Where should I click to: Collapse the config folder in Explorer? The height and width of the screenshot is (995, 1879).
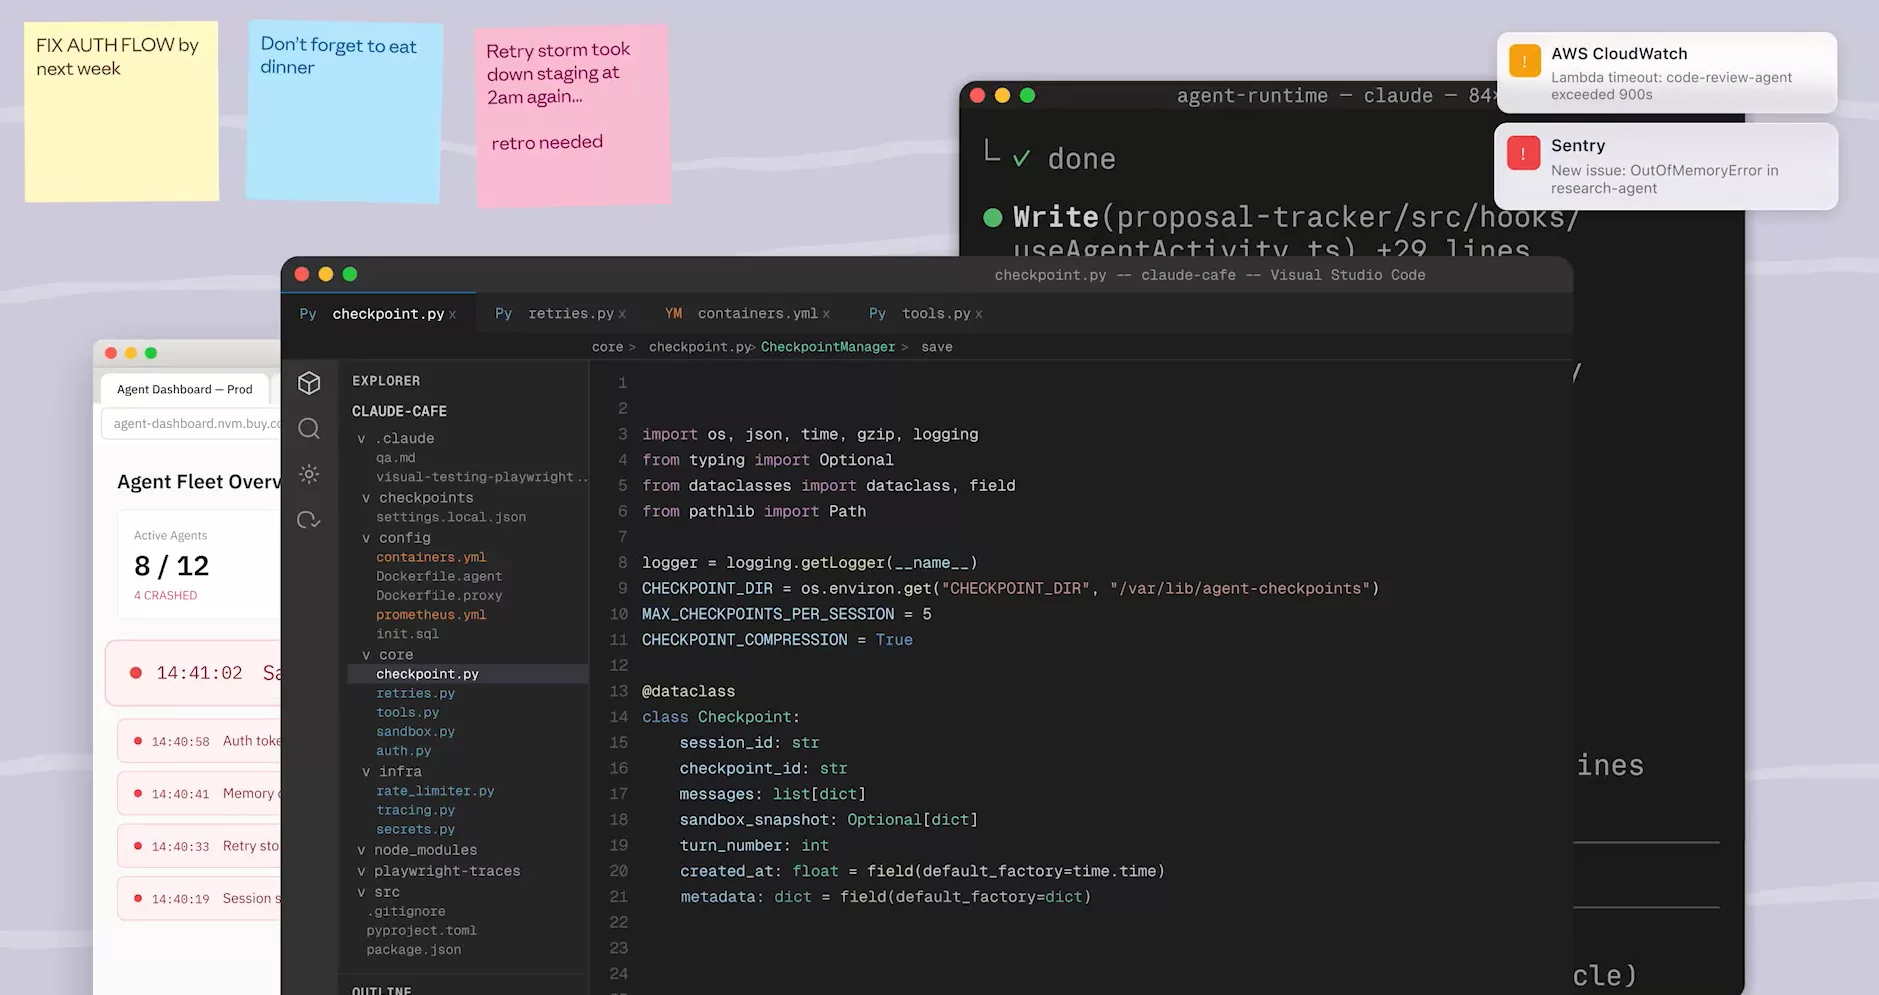pos(367,537)
